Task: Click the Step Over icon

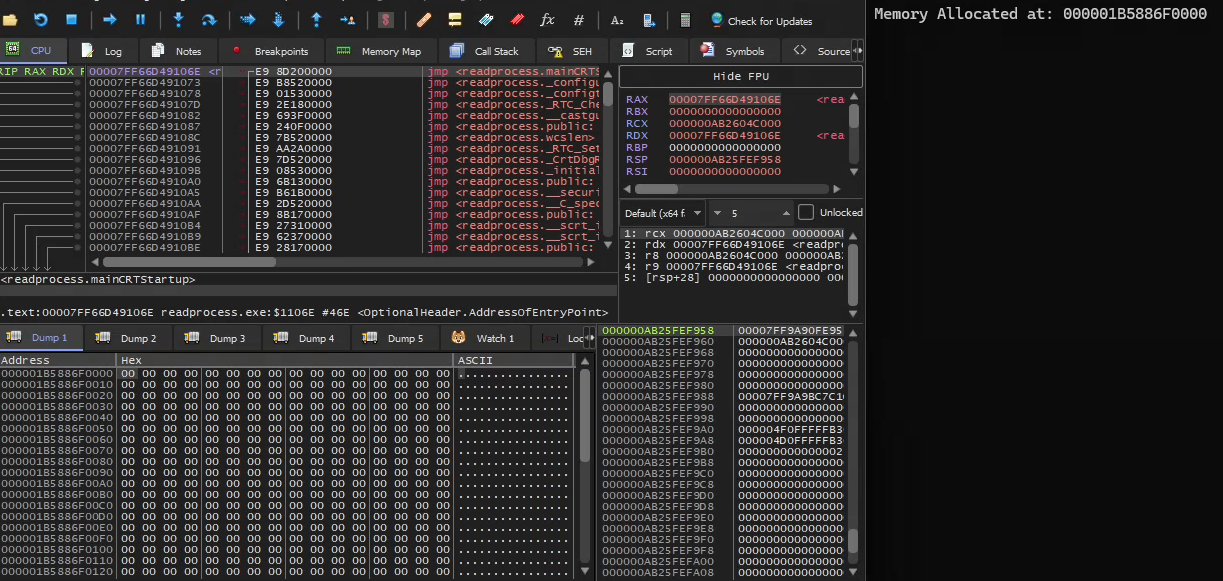Action: tap(208, 19)
